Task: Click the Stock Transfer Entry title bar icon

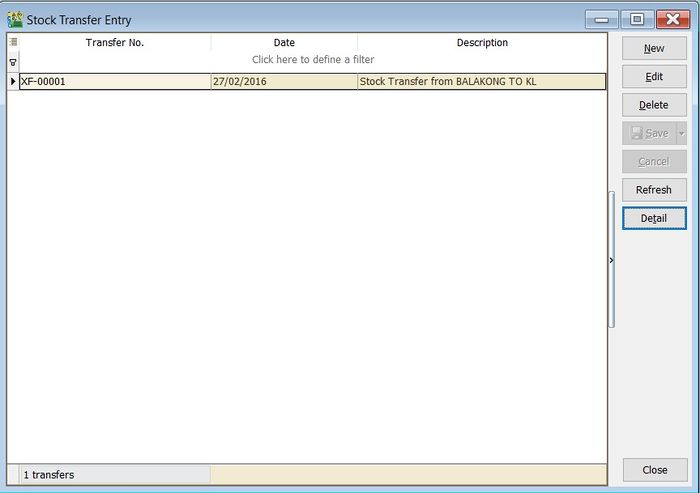Action: [x=15, y=19]
